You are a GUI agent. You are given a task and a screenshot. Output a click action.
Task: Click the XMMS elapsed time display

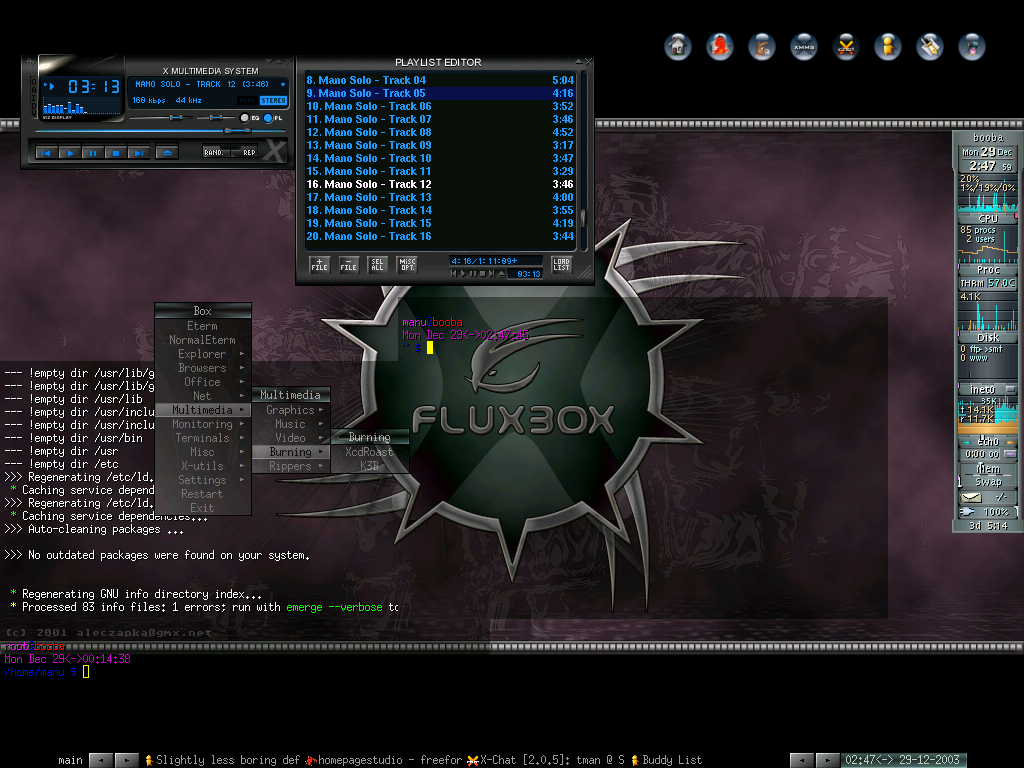[94, 86]
